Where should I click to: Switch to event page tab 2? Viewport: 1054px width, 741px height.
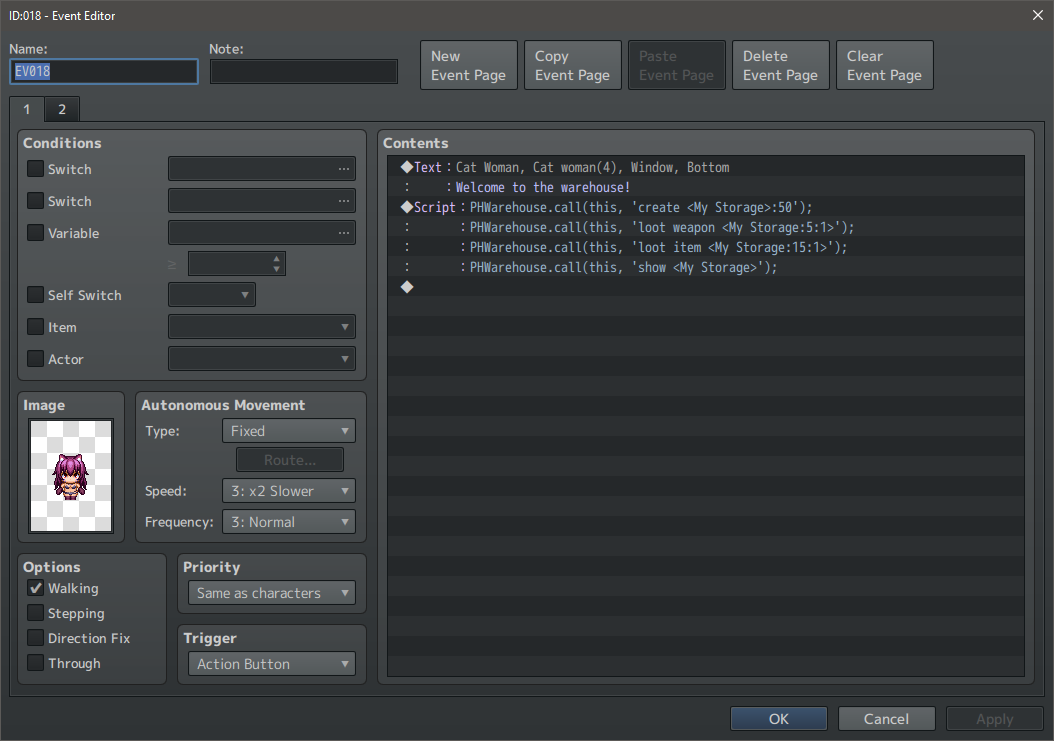(62, 109)
